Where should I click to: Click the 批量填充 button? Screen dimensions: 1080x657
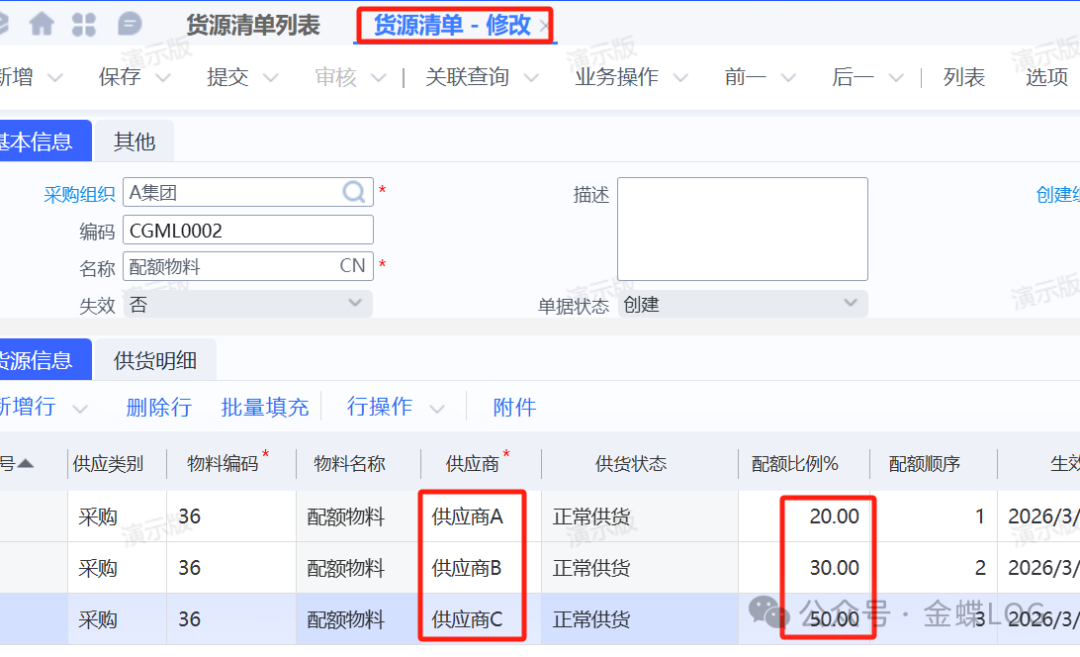pos(264,407)
